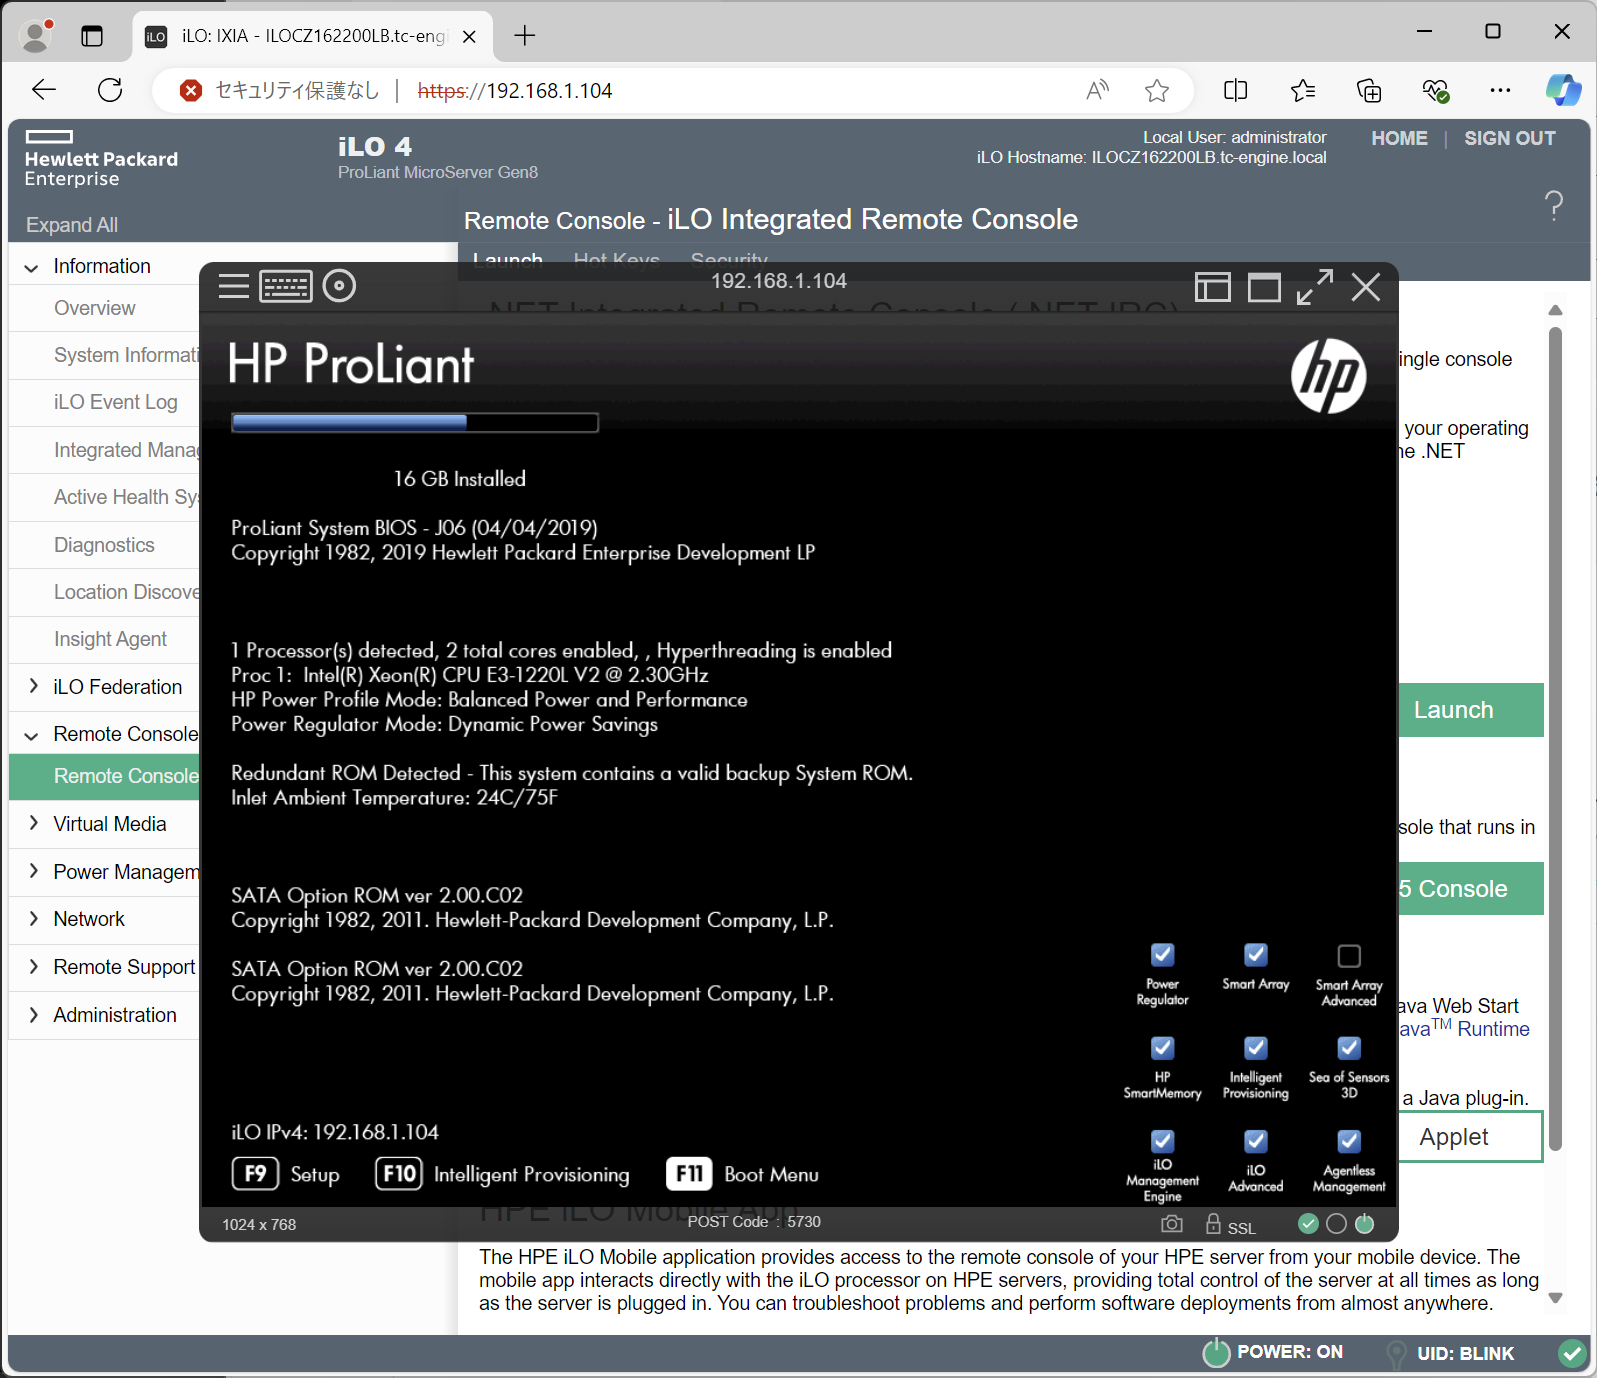Click the SIGN OUT link

coord(1510,138)
